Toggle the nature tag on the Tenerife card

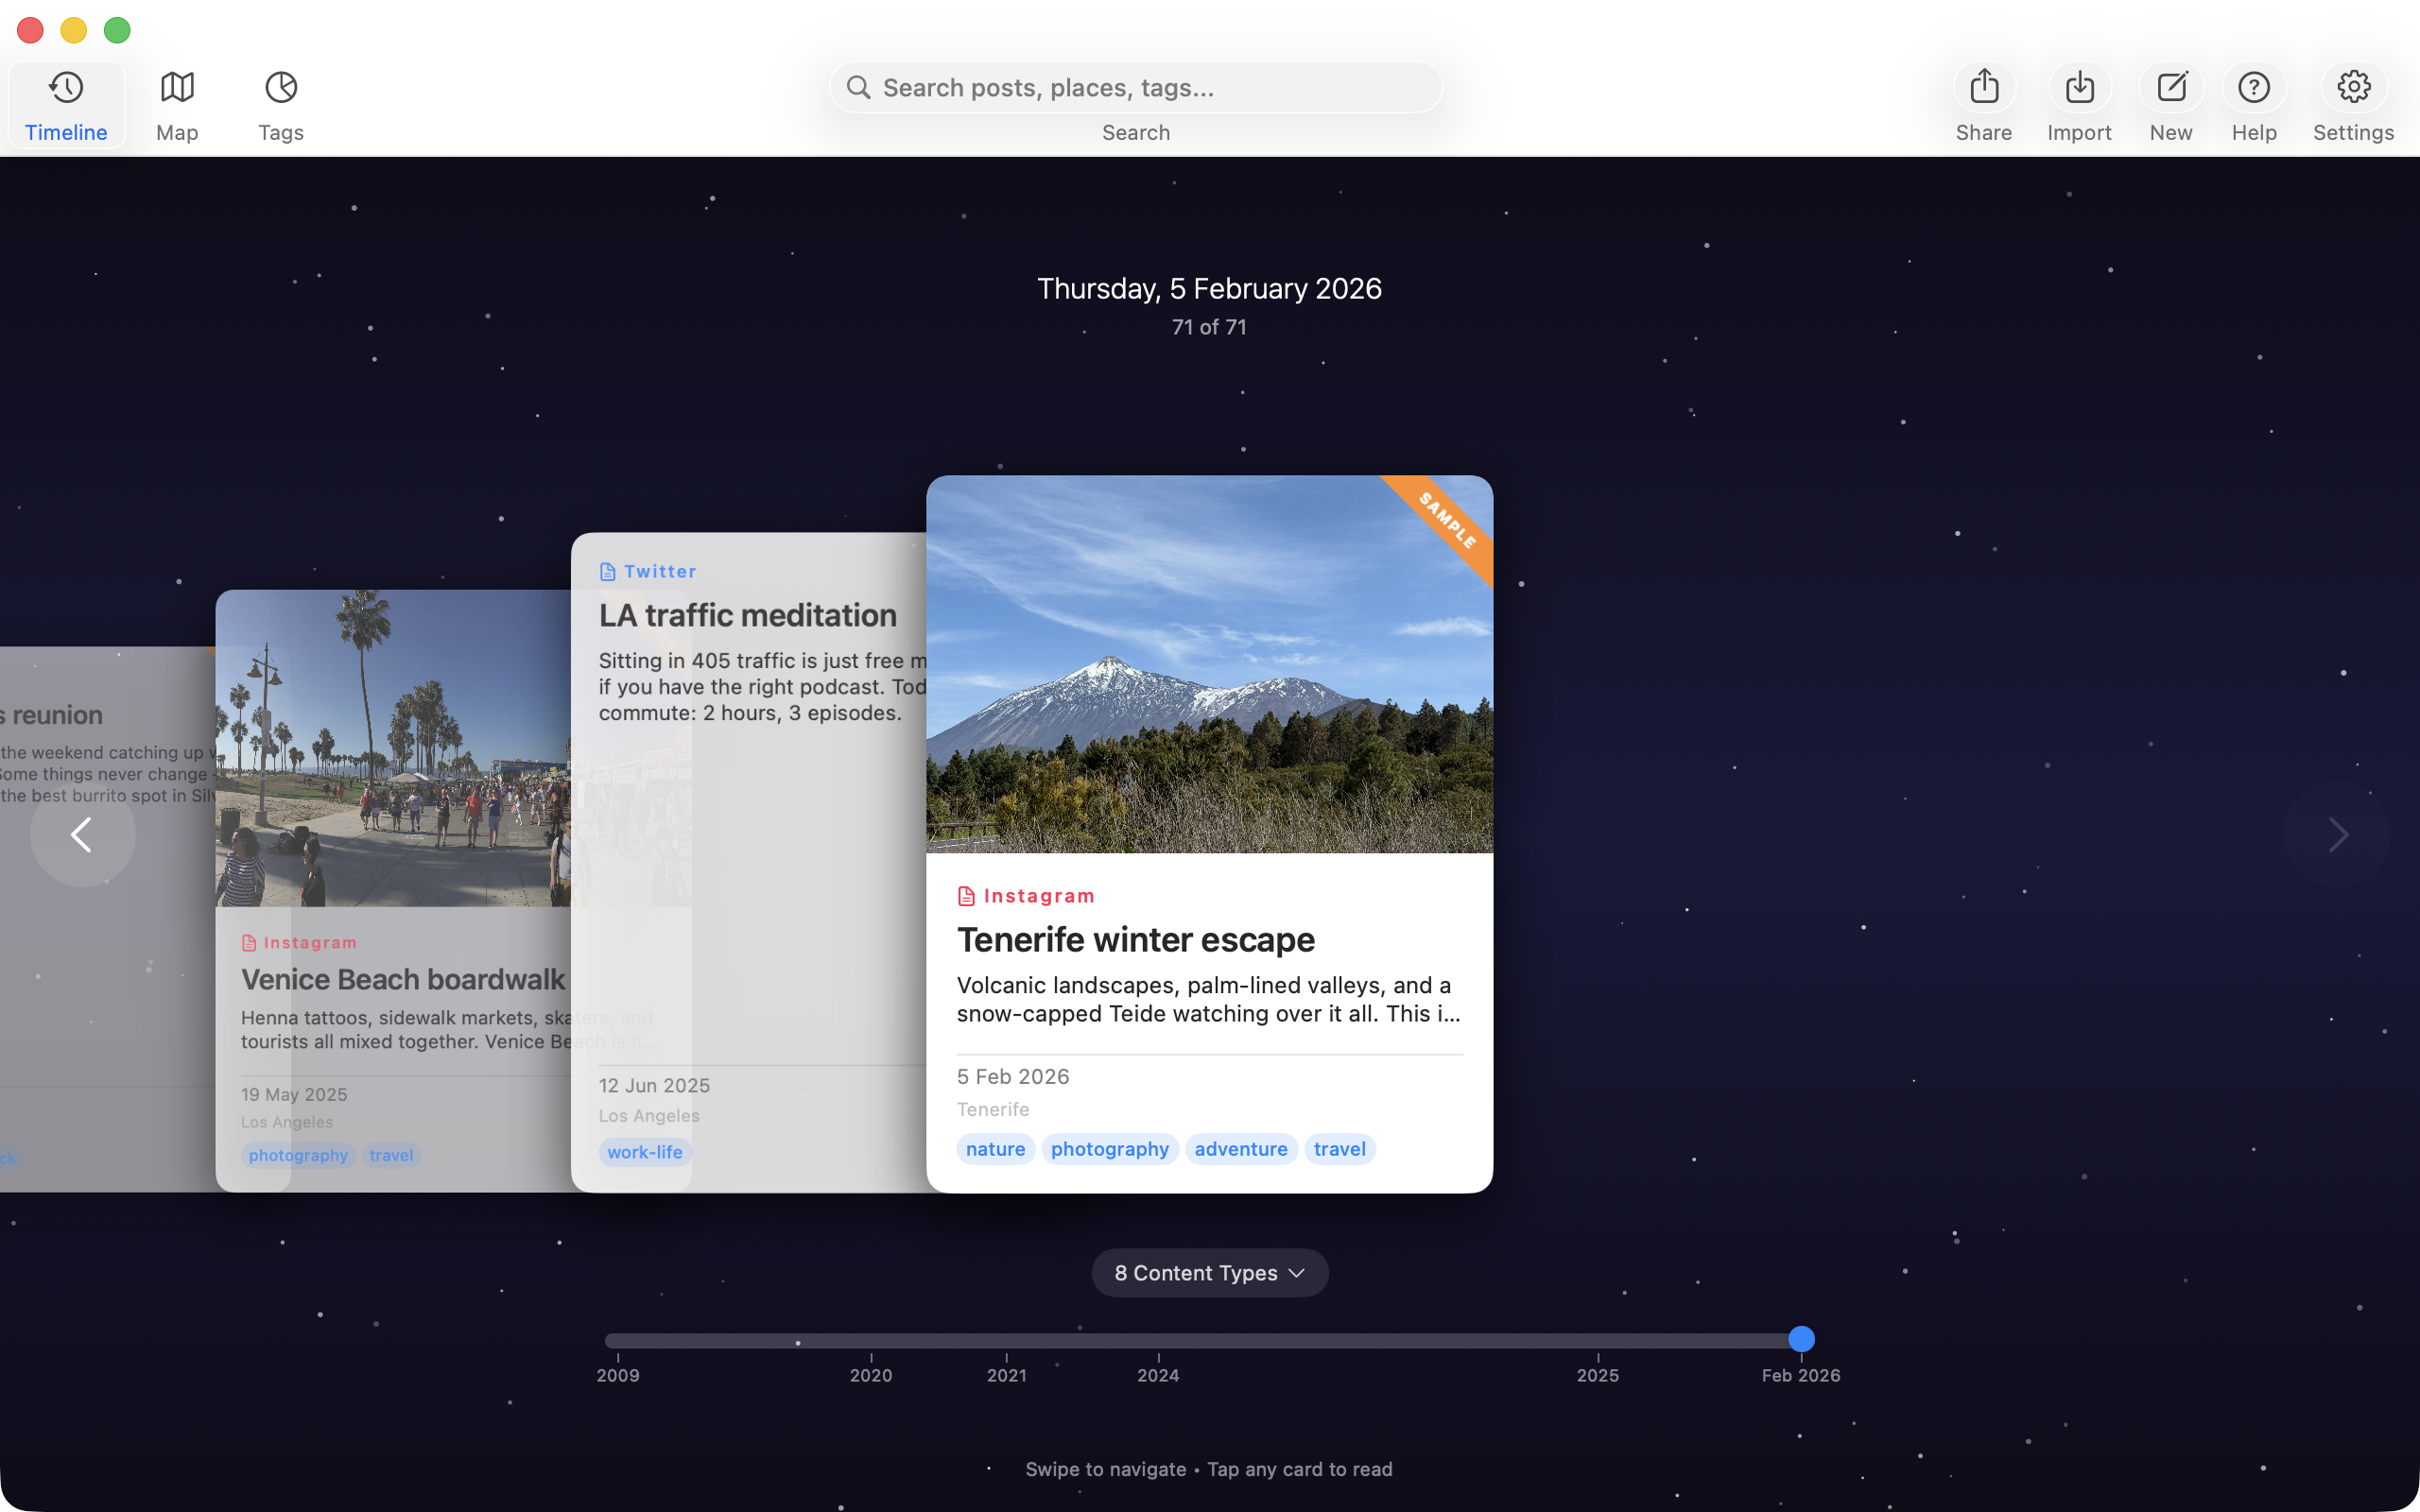pyautogui.click(x=994, y=1148)
